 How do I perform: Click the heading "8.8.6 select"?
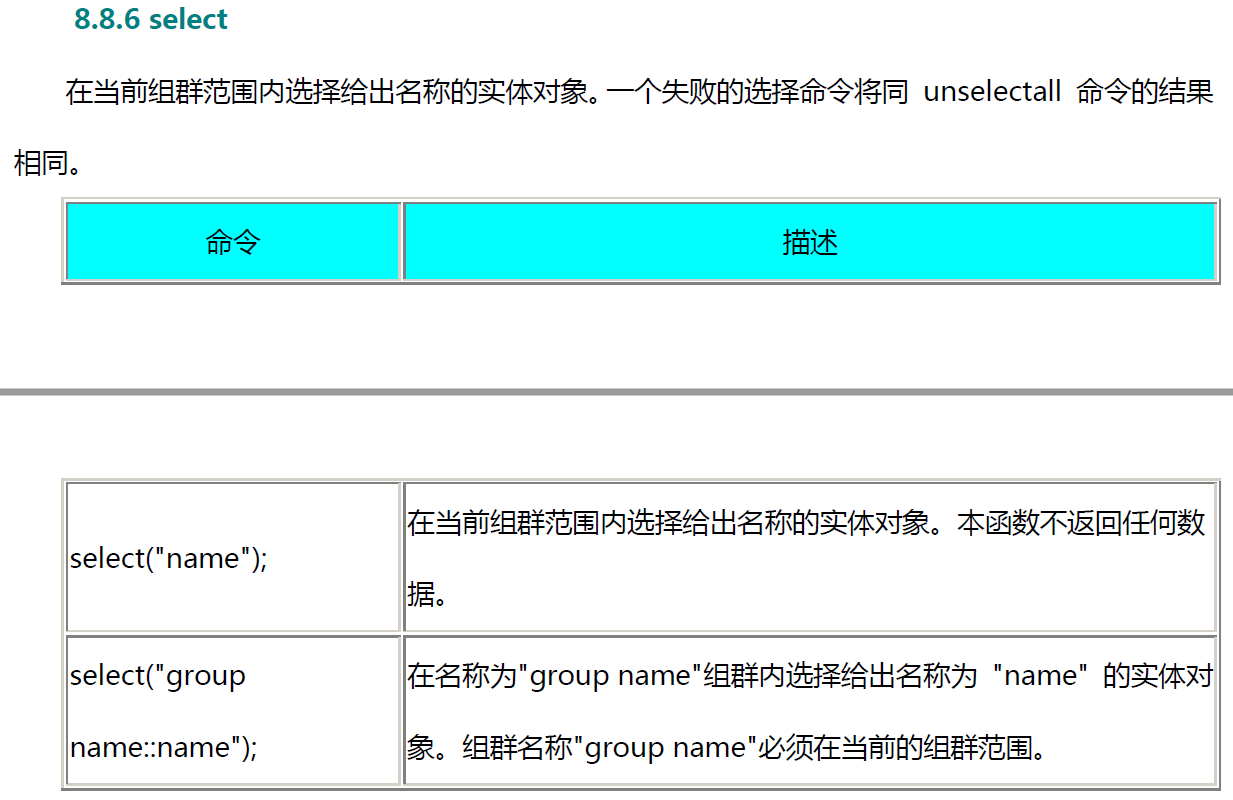click(x=148, y=19)
